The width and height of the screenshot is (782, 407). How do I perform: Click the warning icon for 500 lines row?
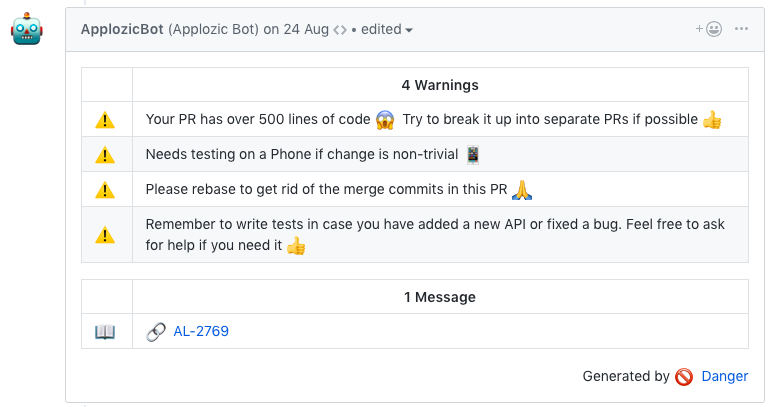(x=105, y=120)
